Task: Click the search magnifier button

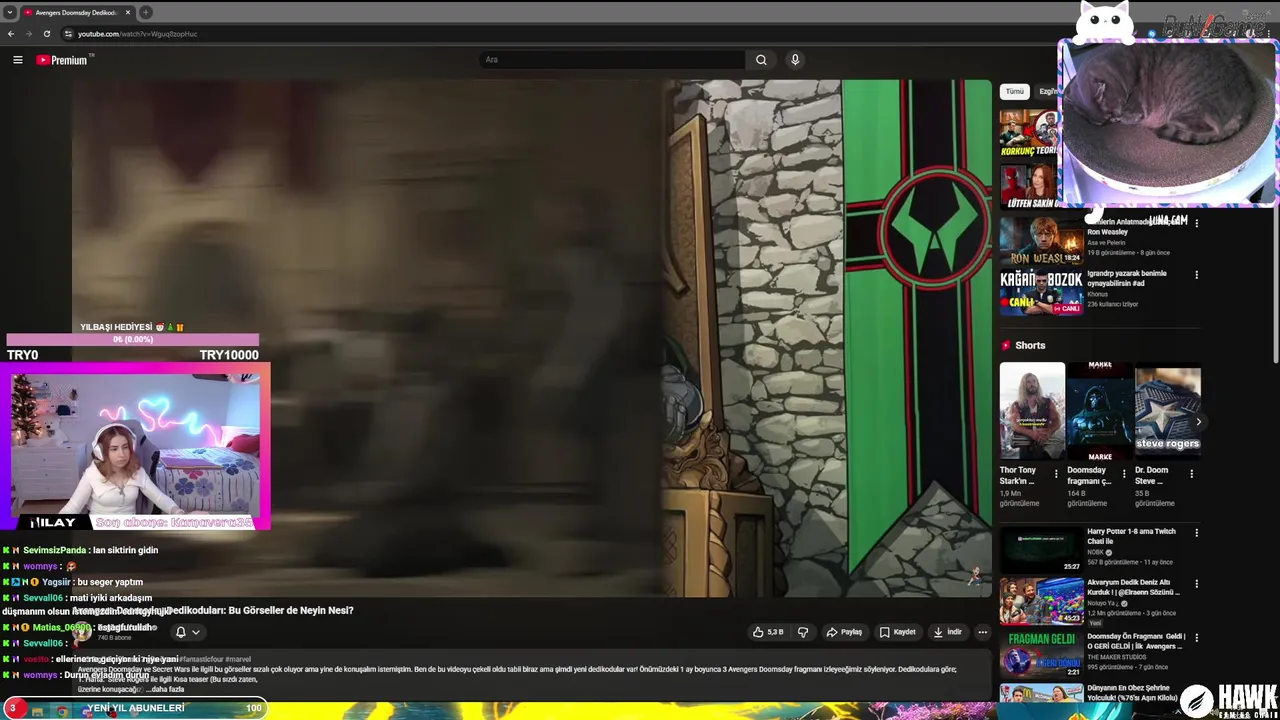Action: (x=761, y=60)
